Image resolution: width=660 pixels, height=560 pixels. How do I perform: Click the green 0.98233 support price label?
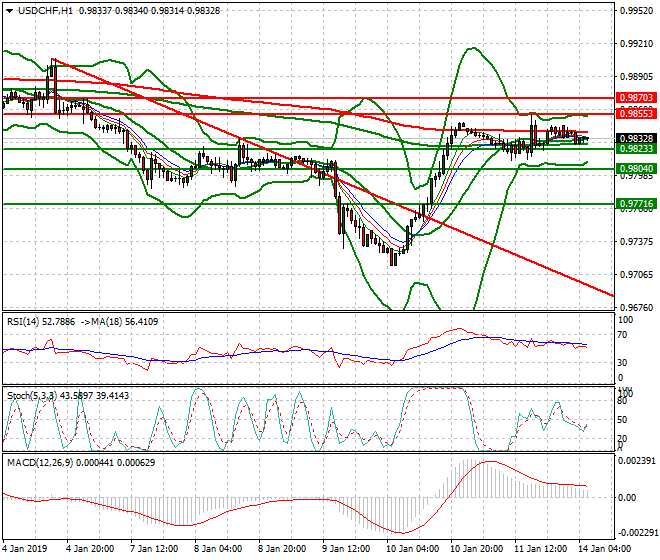[x=636, y=149]
